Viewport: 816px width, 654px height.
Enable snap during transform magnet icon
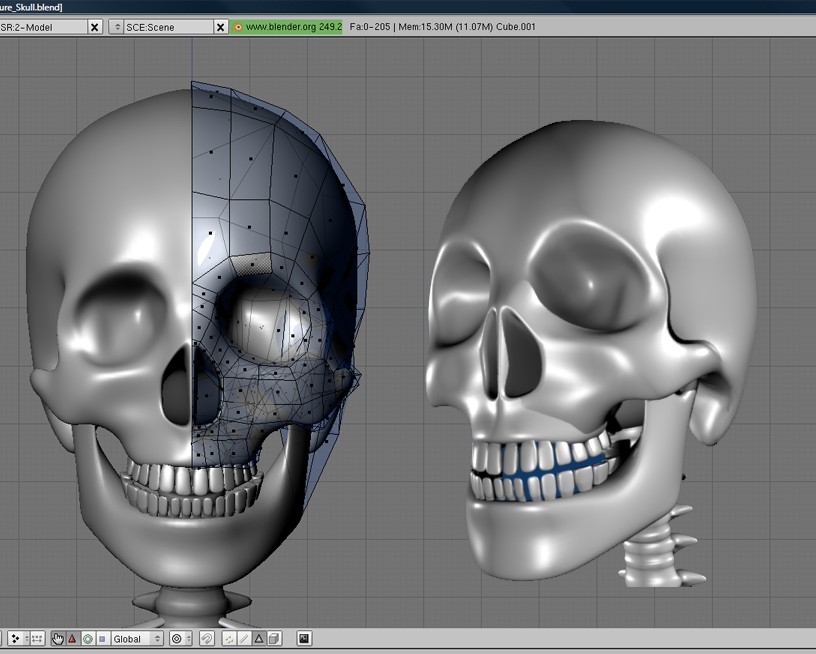pos(206,638)
